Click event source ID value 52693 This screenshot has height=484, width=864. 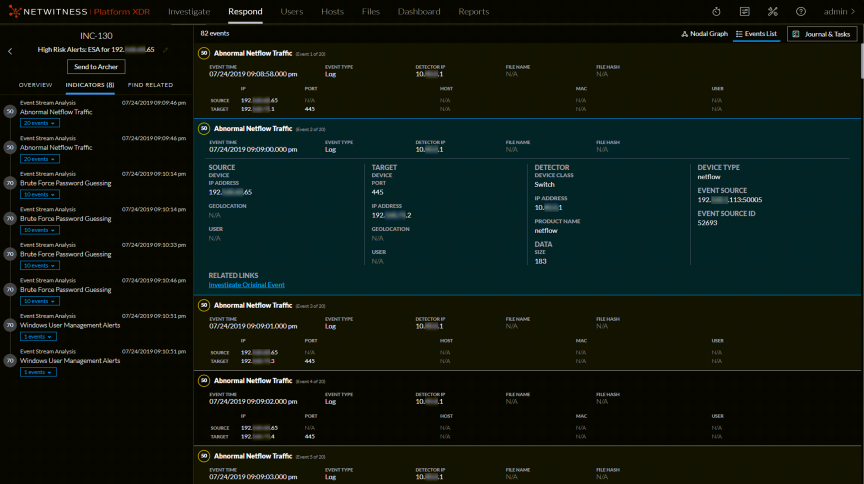[x=708, y=223]
